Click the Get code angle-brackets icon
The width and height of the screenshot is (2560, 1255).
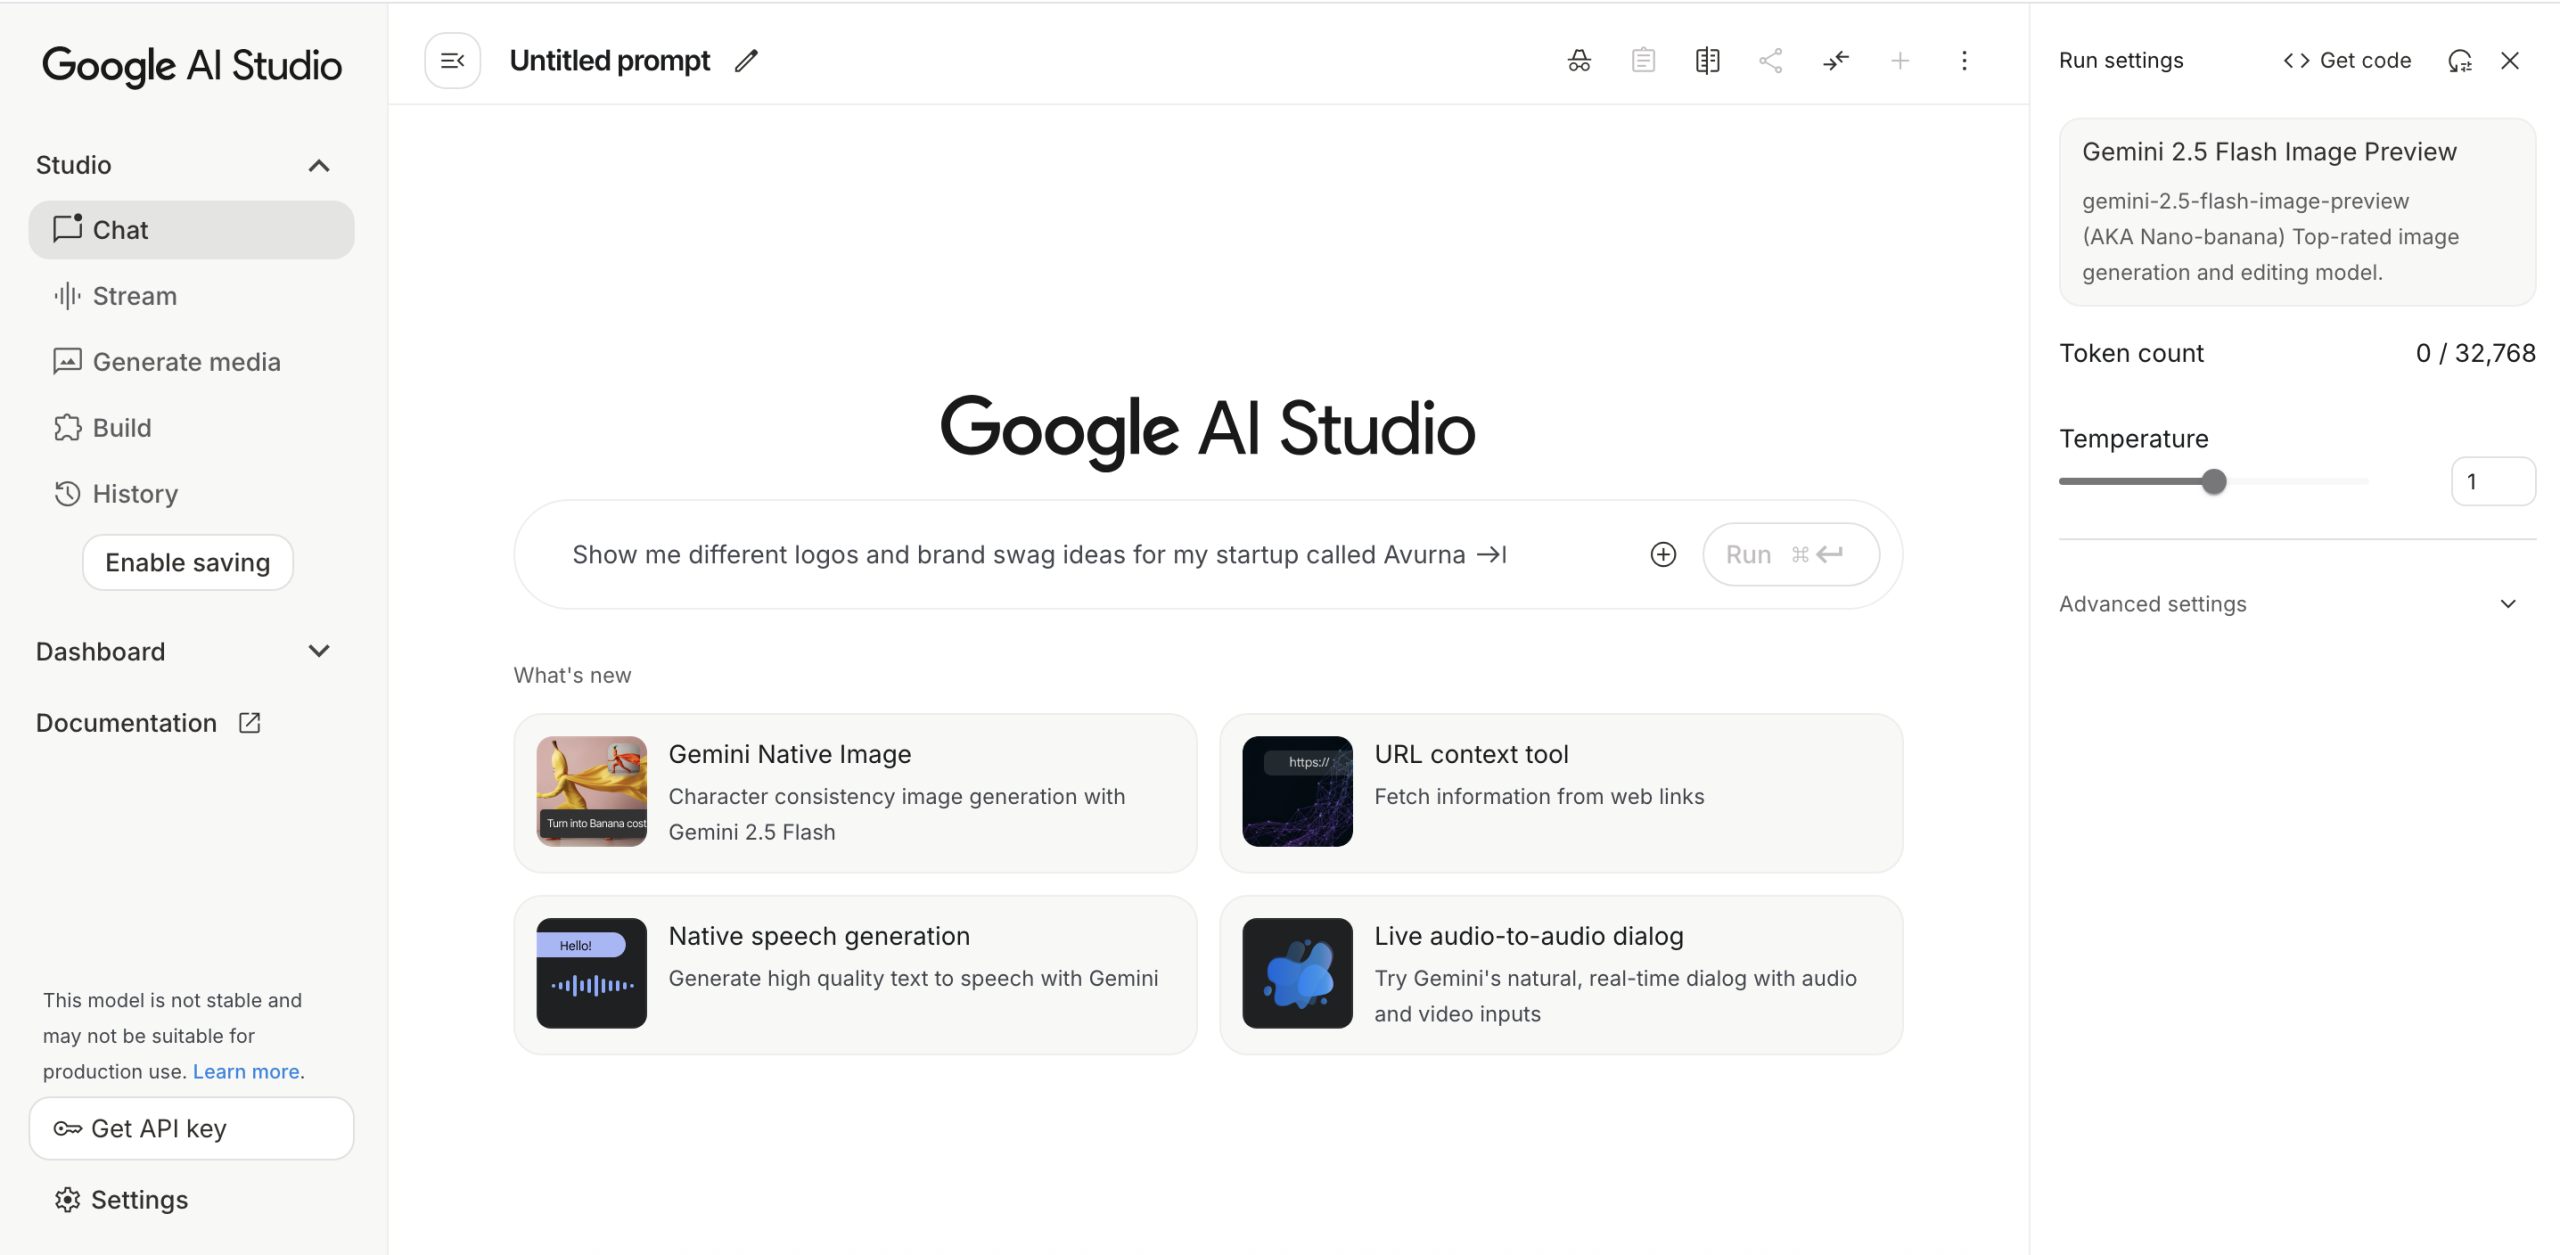[x=2296, y=61]
